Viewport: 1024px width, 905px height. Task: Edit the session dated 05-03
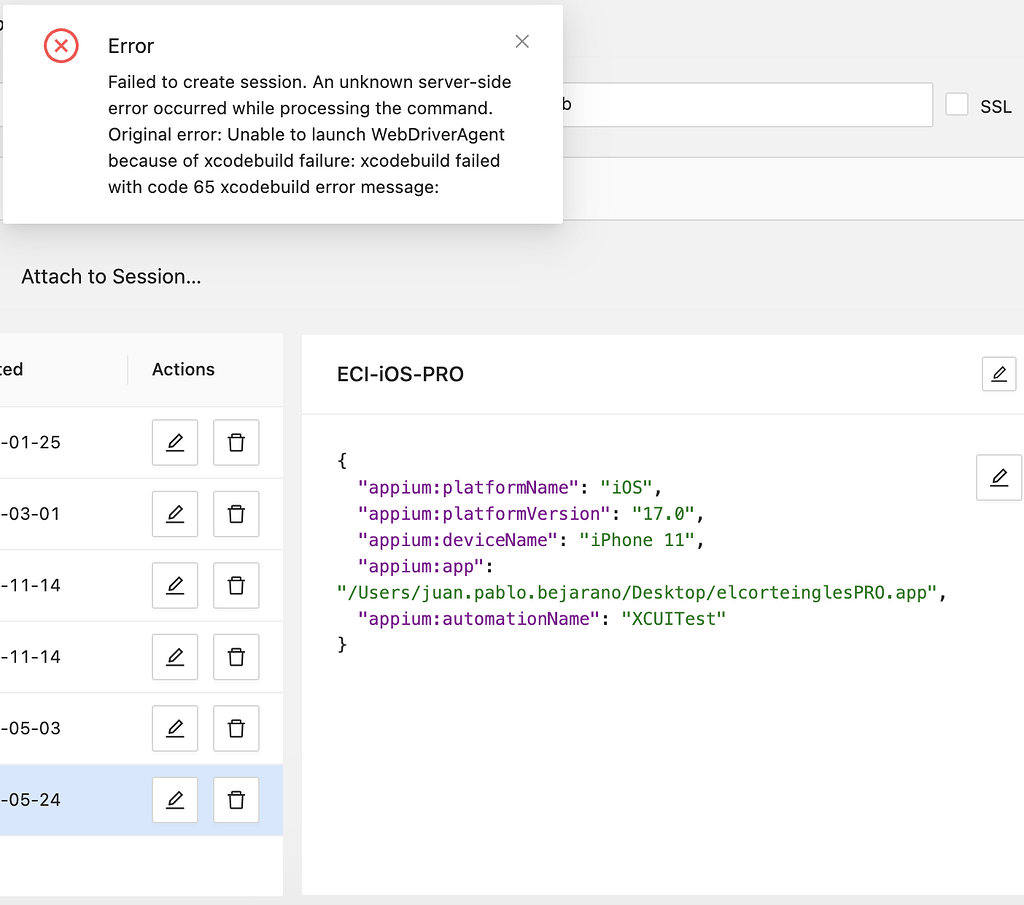point(175,728)
